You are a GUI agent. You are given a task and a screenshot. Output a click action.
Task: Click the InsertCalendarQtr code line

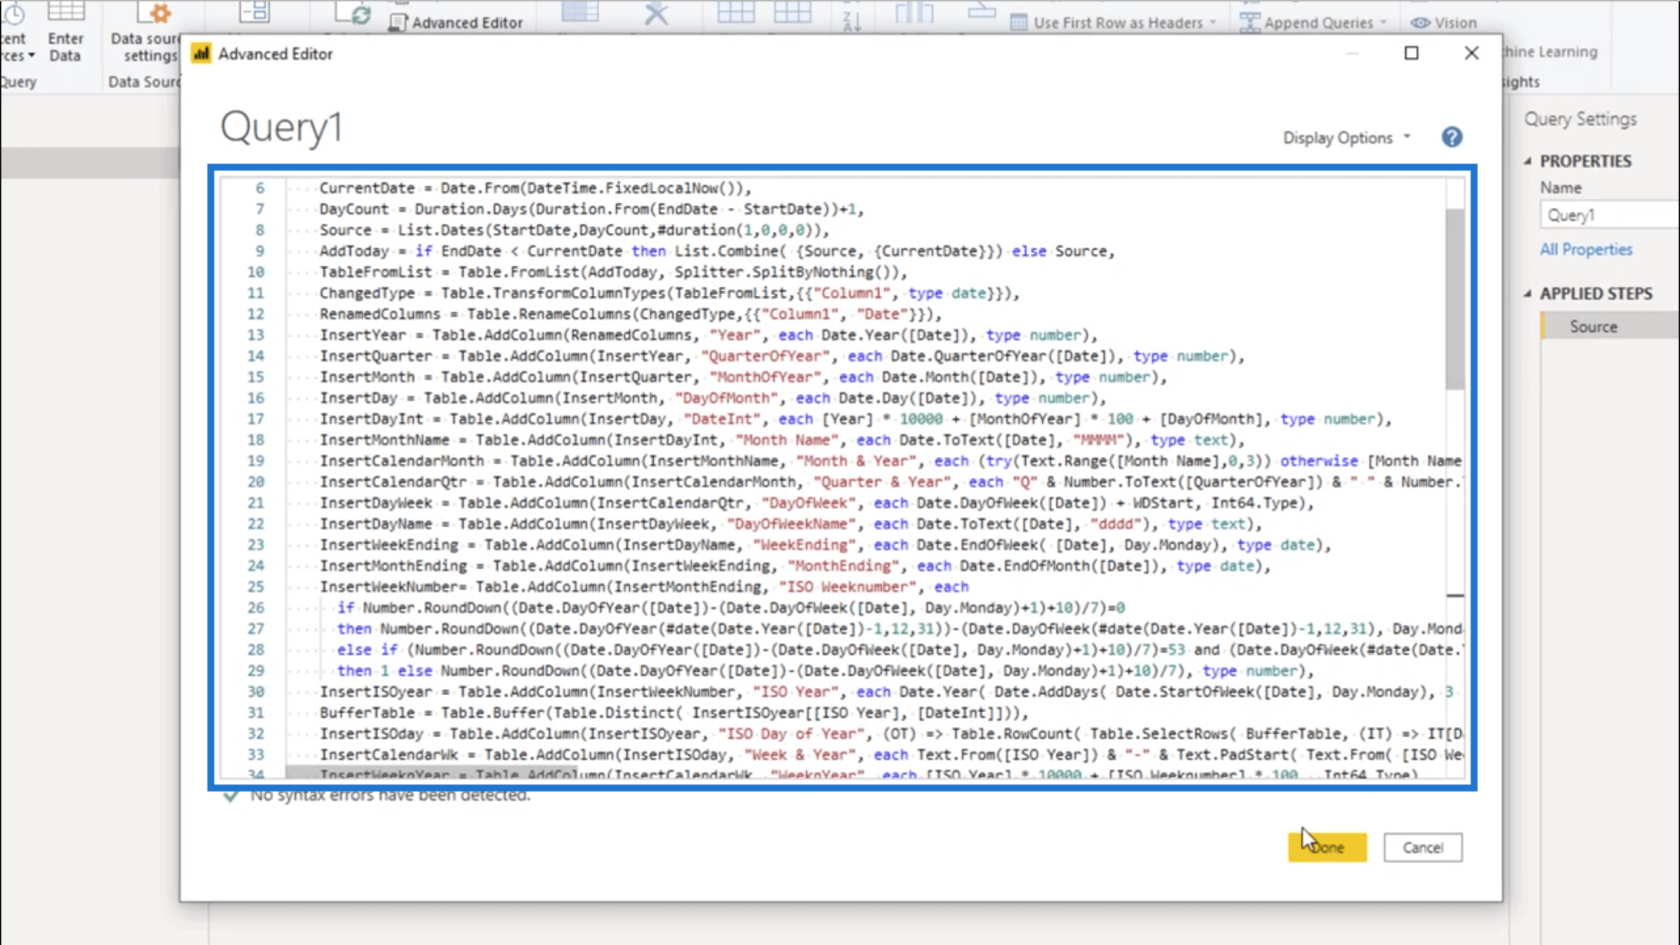pyautogui.click(x=890, y=482)
